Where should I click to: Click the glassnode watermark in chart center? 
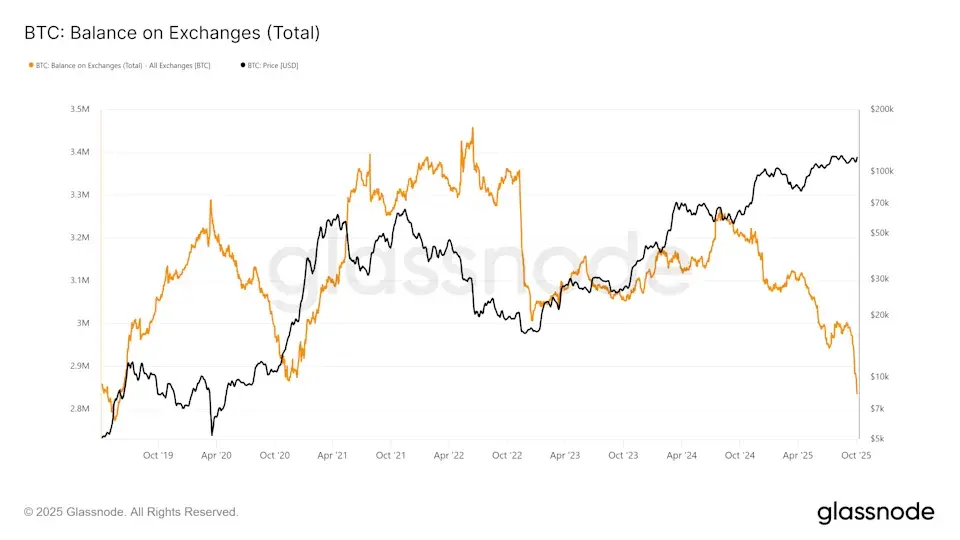478,265
